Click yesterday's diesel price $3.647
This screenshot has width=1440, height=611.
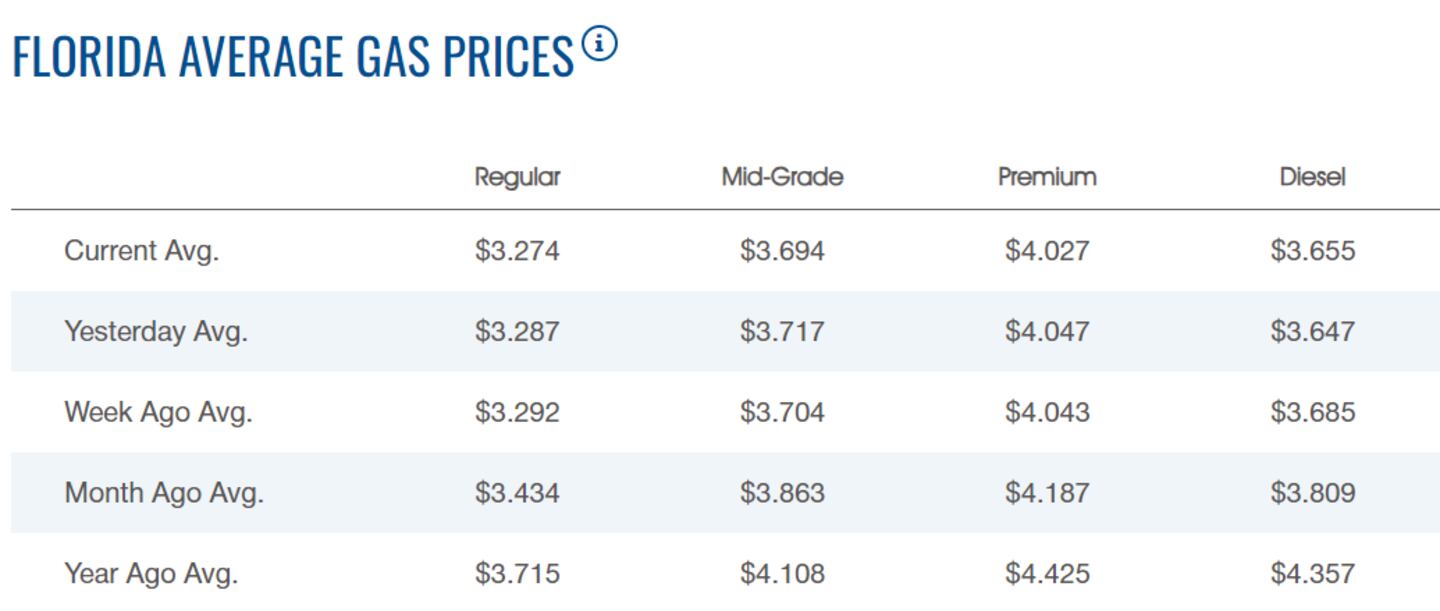point(1312,331)
